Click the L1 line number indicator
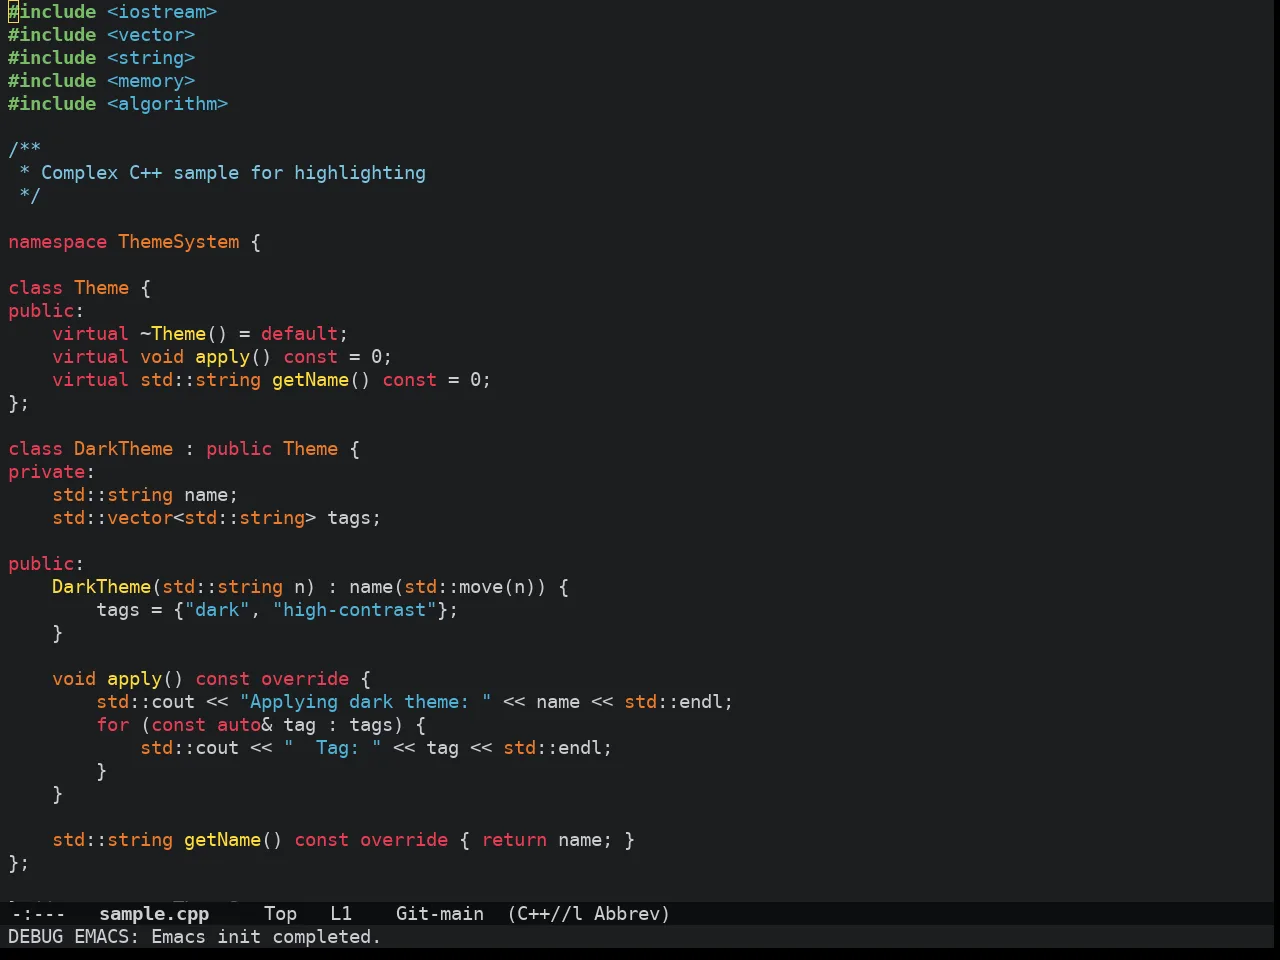 coord(341,913)
